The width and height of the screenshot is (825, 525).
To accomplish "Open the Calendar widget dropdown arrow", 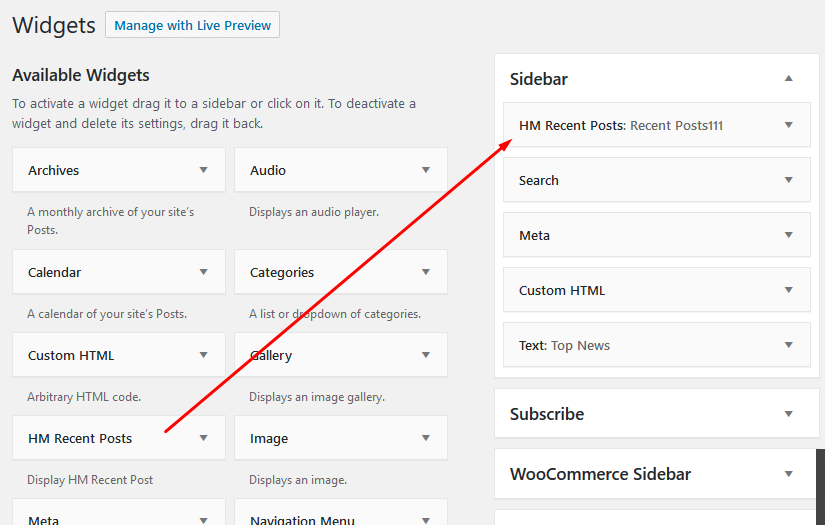I will (204, 272).
